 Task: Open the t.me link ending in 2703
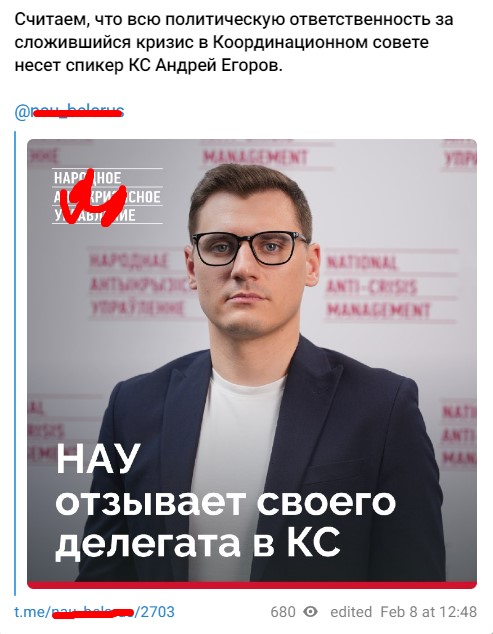[x=95, y=611]
